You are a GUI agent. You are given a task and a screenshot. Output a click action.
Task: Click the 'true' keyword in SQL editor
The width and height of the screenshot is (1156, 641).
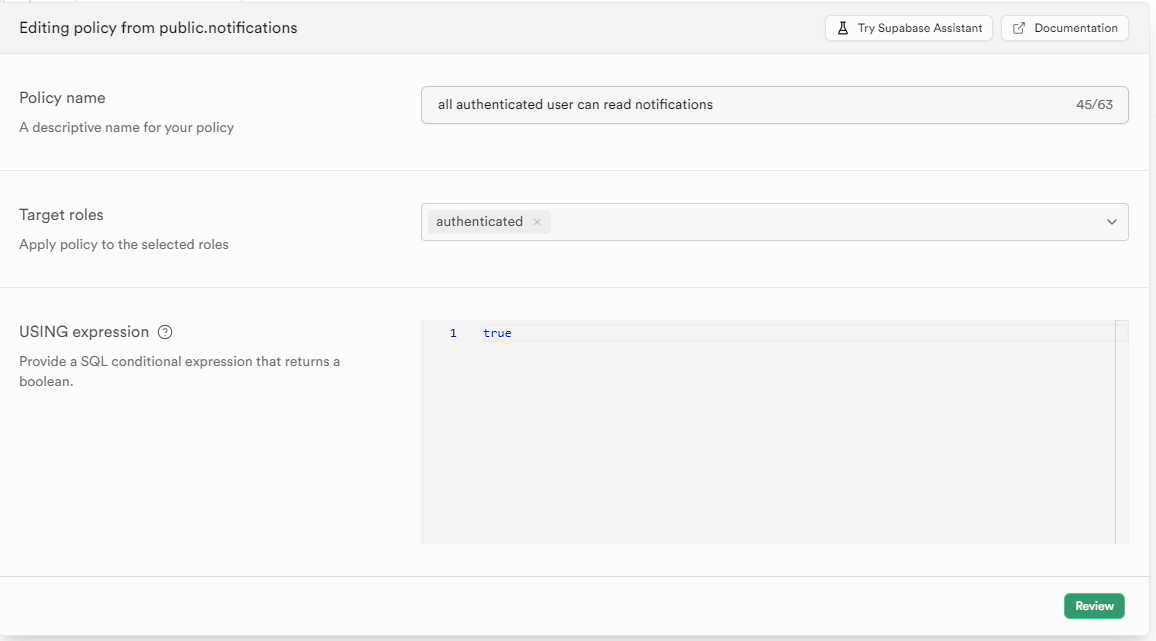coord(497,333)
